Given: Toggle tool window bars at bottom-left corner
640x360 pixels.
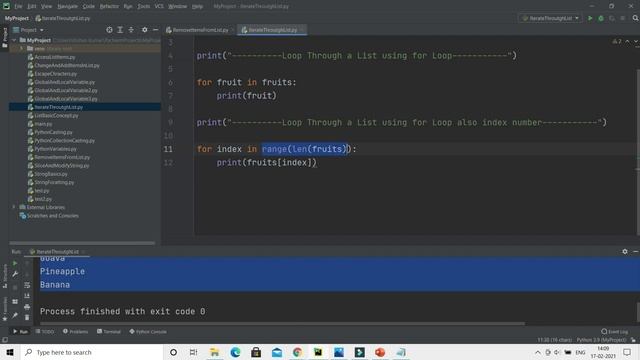Looking at the screenshot, I should tap(5, 340).
